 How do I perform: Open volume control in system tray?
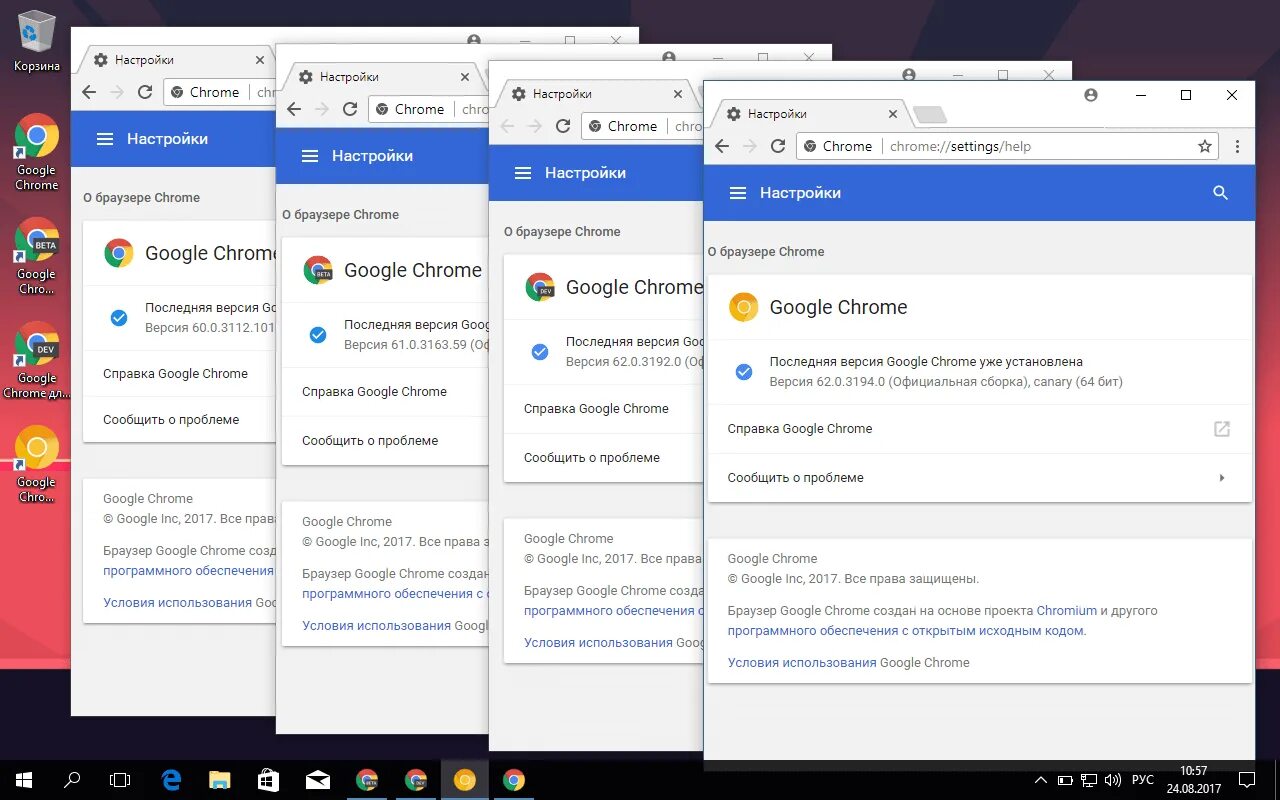coord(1113,780)
